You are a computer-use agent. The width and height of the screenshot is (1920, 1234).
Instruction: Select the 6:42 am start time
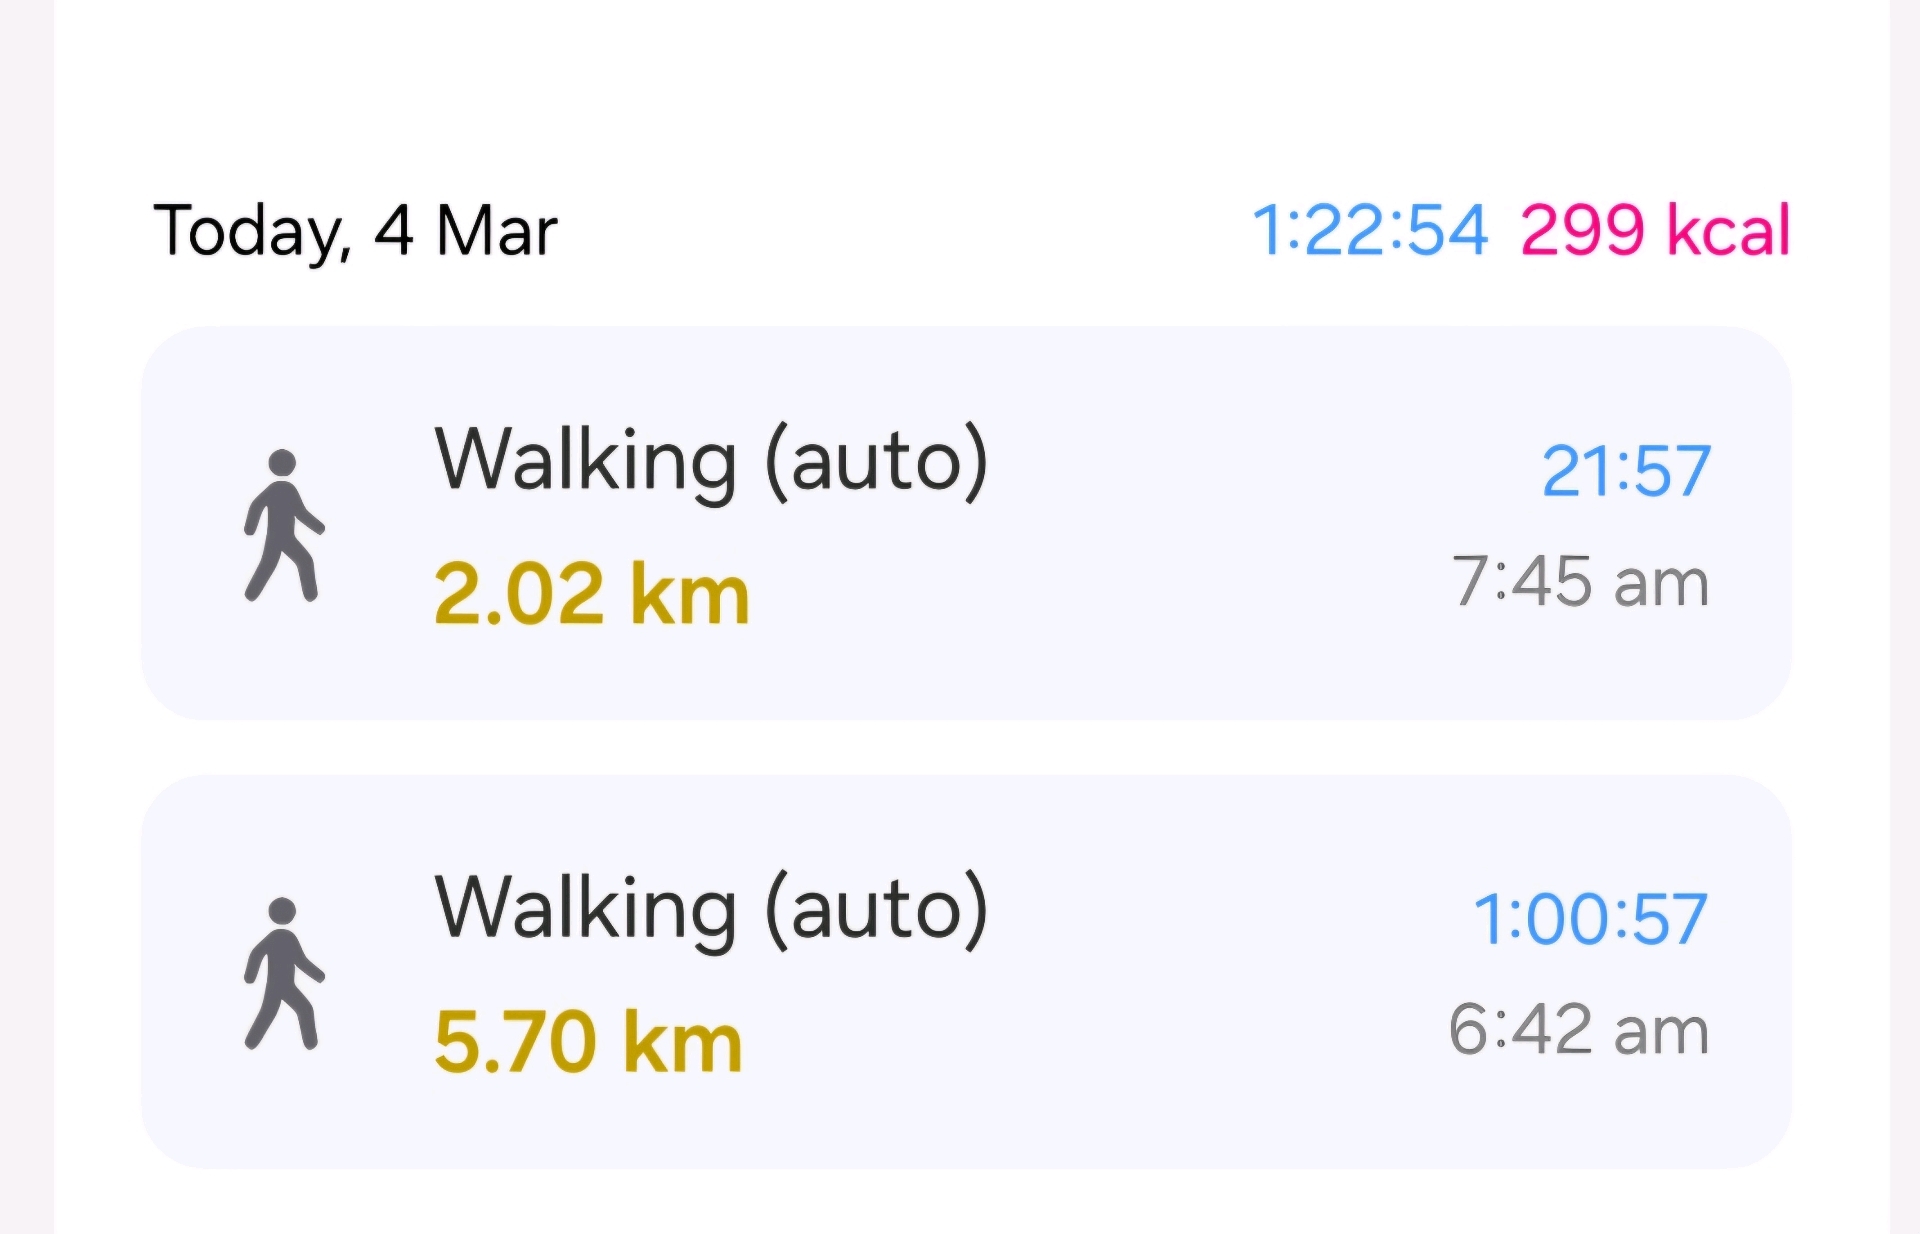click(1579, 1030)
